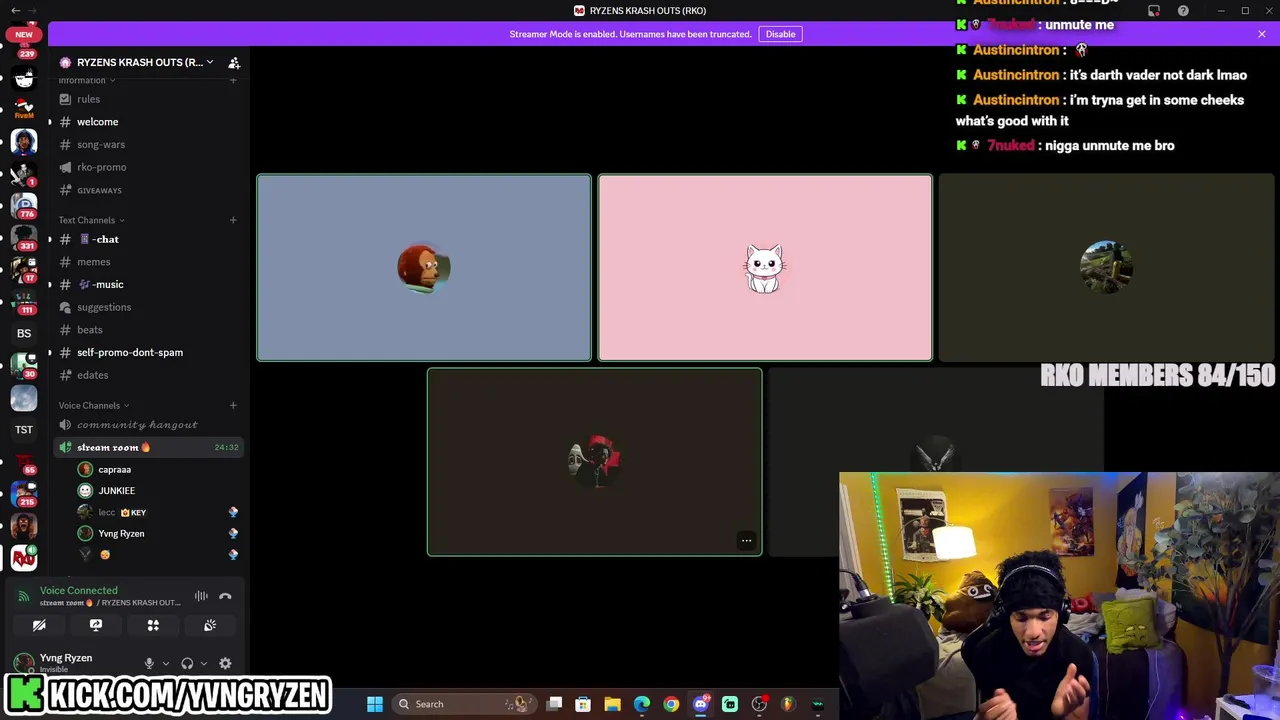Viewport: 1280px width, 720px height.
Task: Open File Explorer from taskbar
Action: (x=613, y=704)
